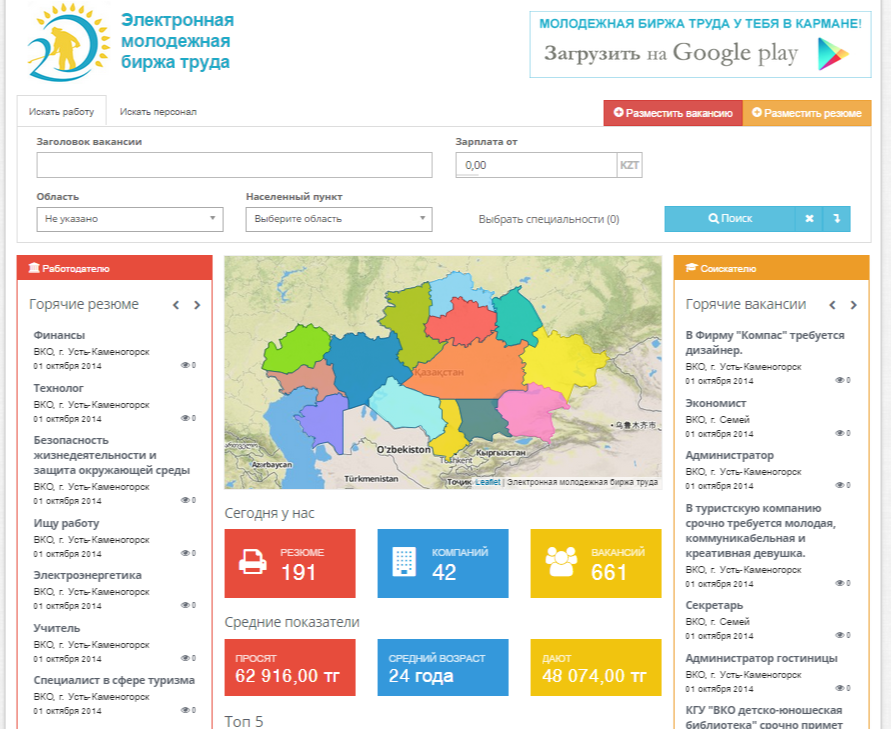Open the Населенный пункт dropdown
891x729 pixels.
[x=338, y=218]
